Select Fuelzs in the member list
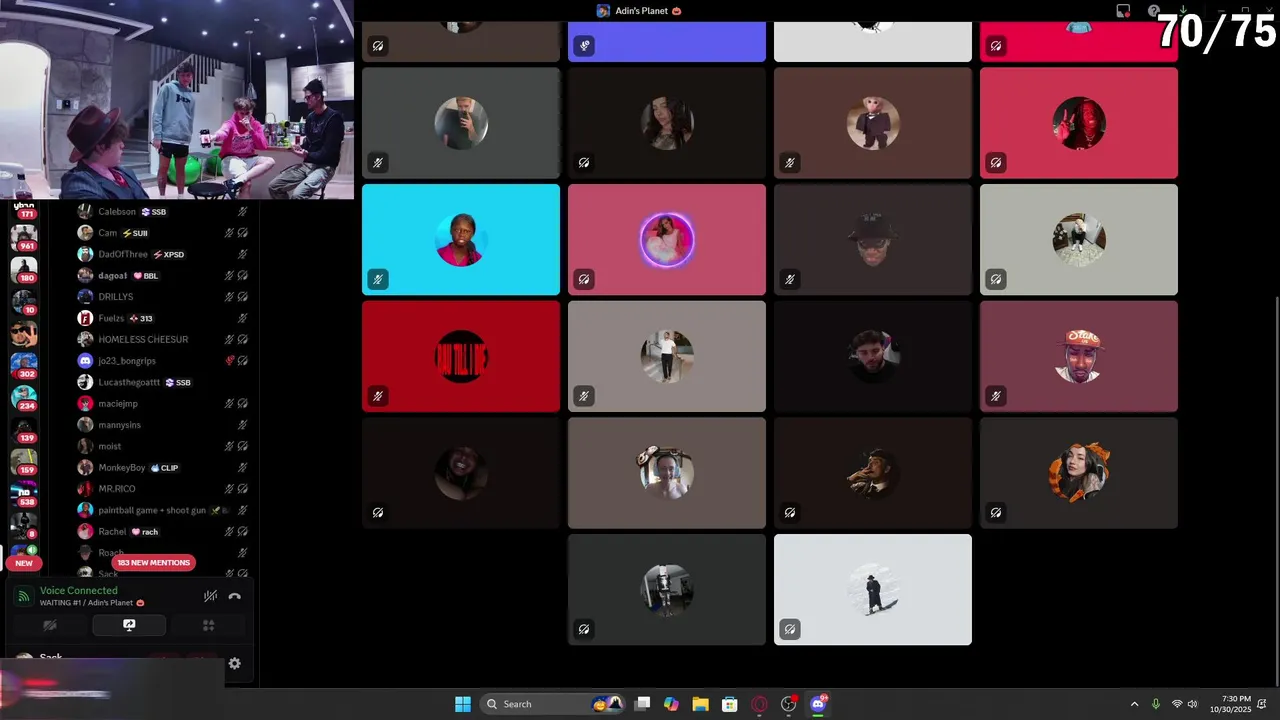This screenshot has height=720, width=1280. pyautogui.click(x=163, y=318)
